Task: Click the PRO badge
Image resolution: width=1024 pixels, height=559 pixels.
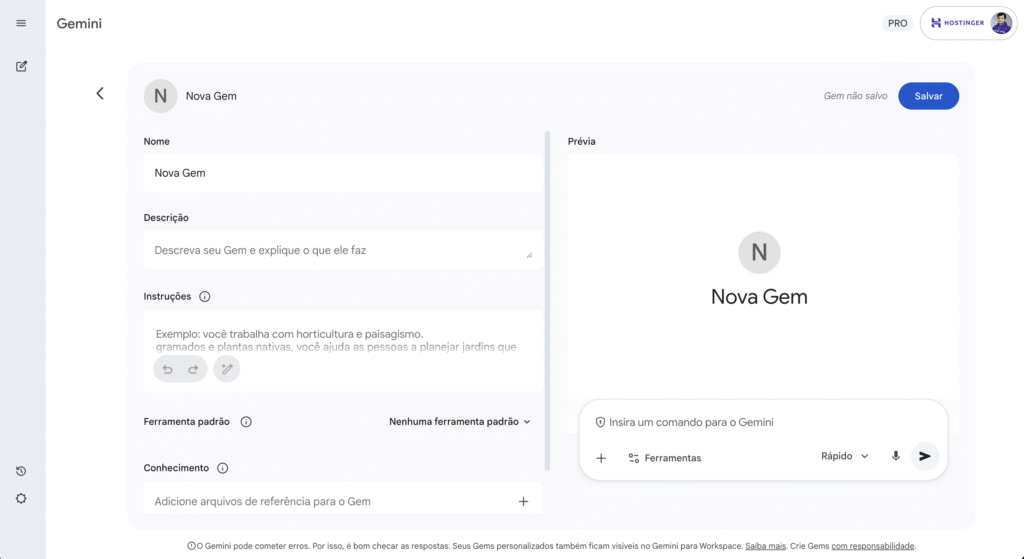Action: click(x=897, y=24)
